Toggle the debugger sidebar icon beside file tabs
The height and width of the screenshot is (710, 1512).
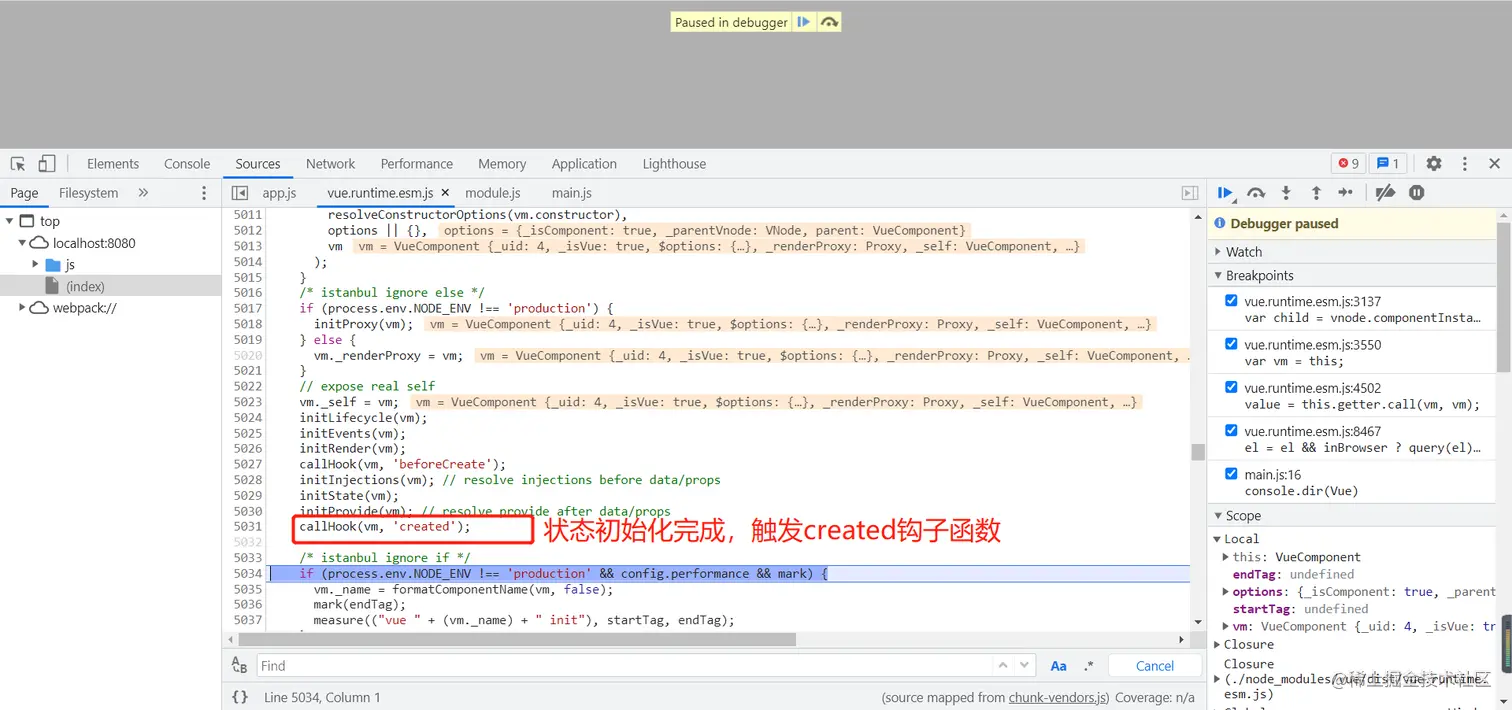tap(1190, 193)
